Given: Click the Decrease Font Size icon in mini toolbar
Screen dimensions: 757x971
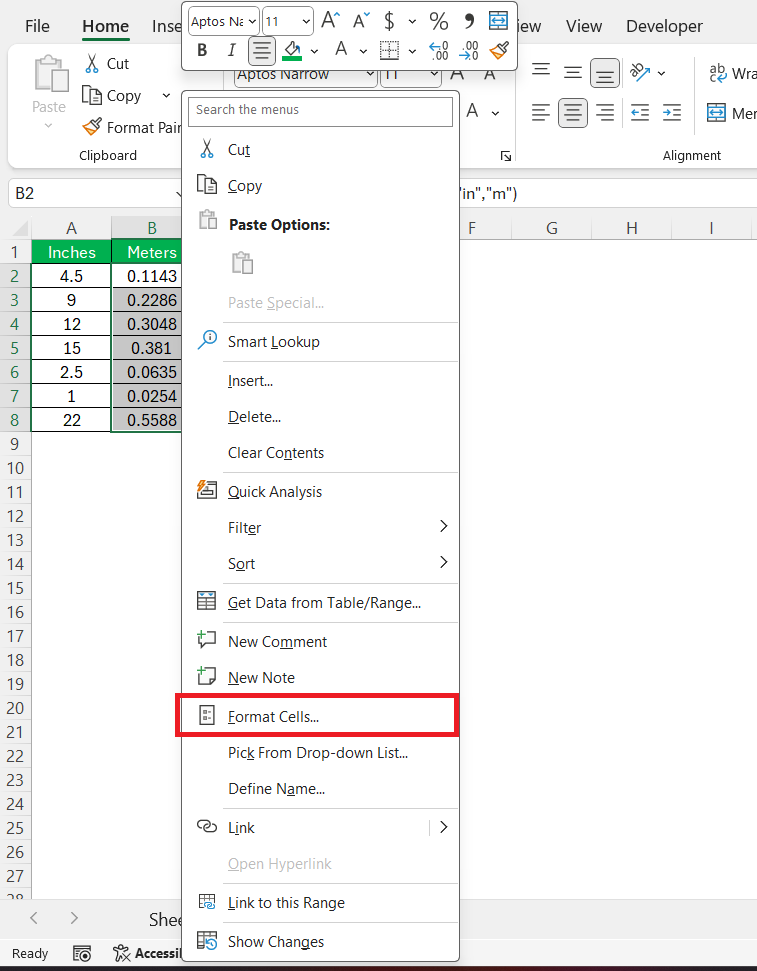Looking at the screenshot, I should click(361, 21).
